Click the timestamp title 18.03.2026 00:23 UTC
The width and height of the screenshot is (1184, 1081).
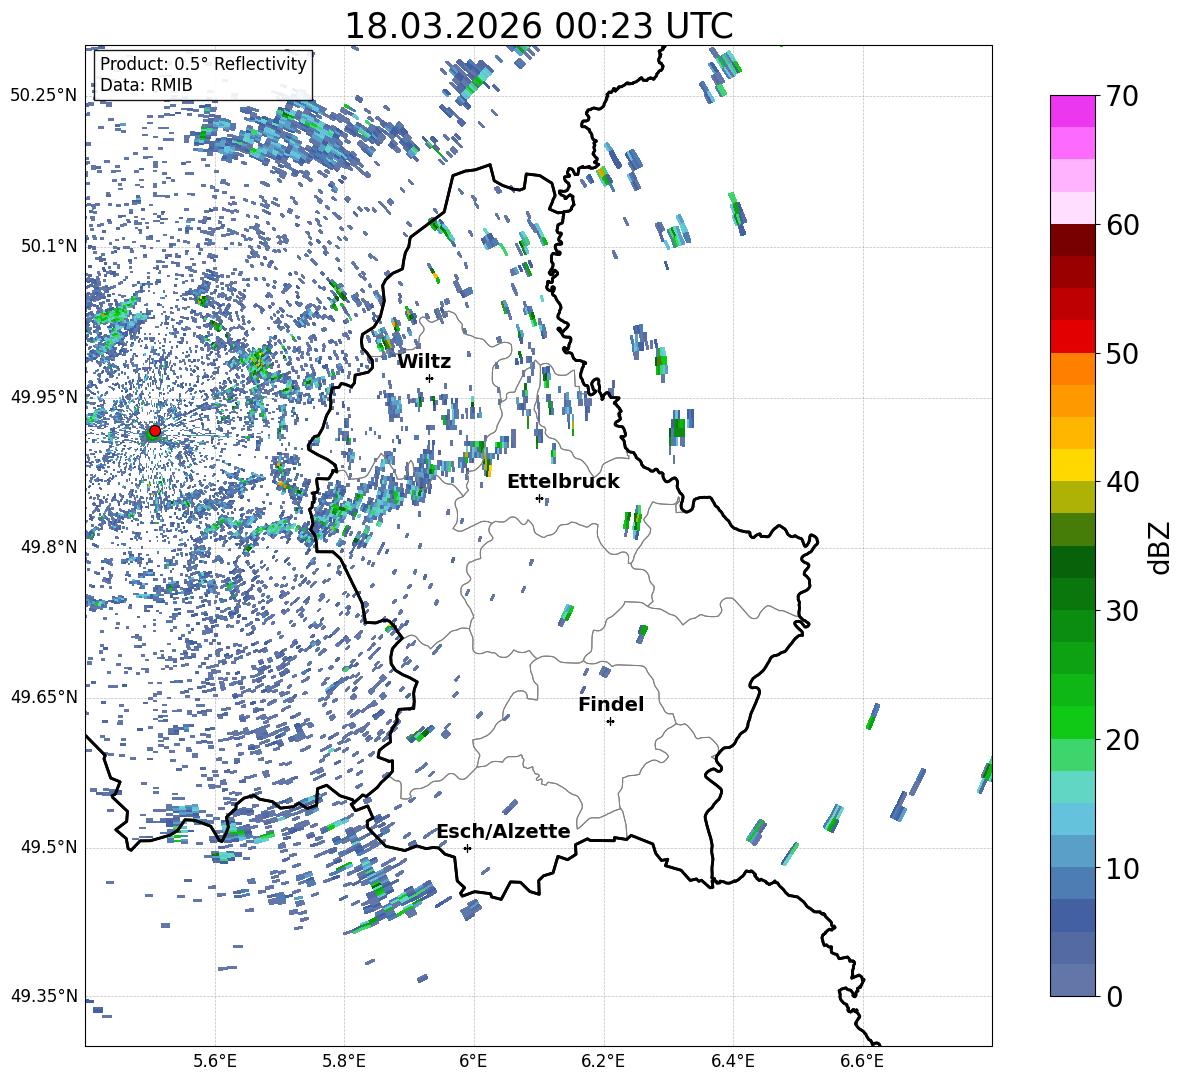point(538,26)
